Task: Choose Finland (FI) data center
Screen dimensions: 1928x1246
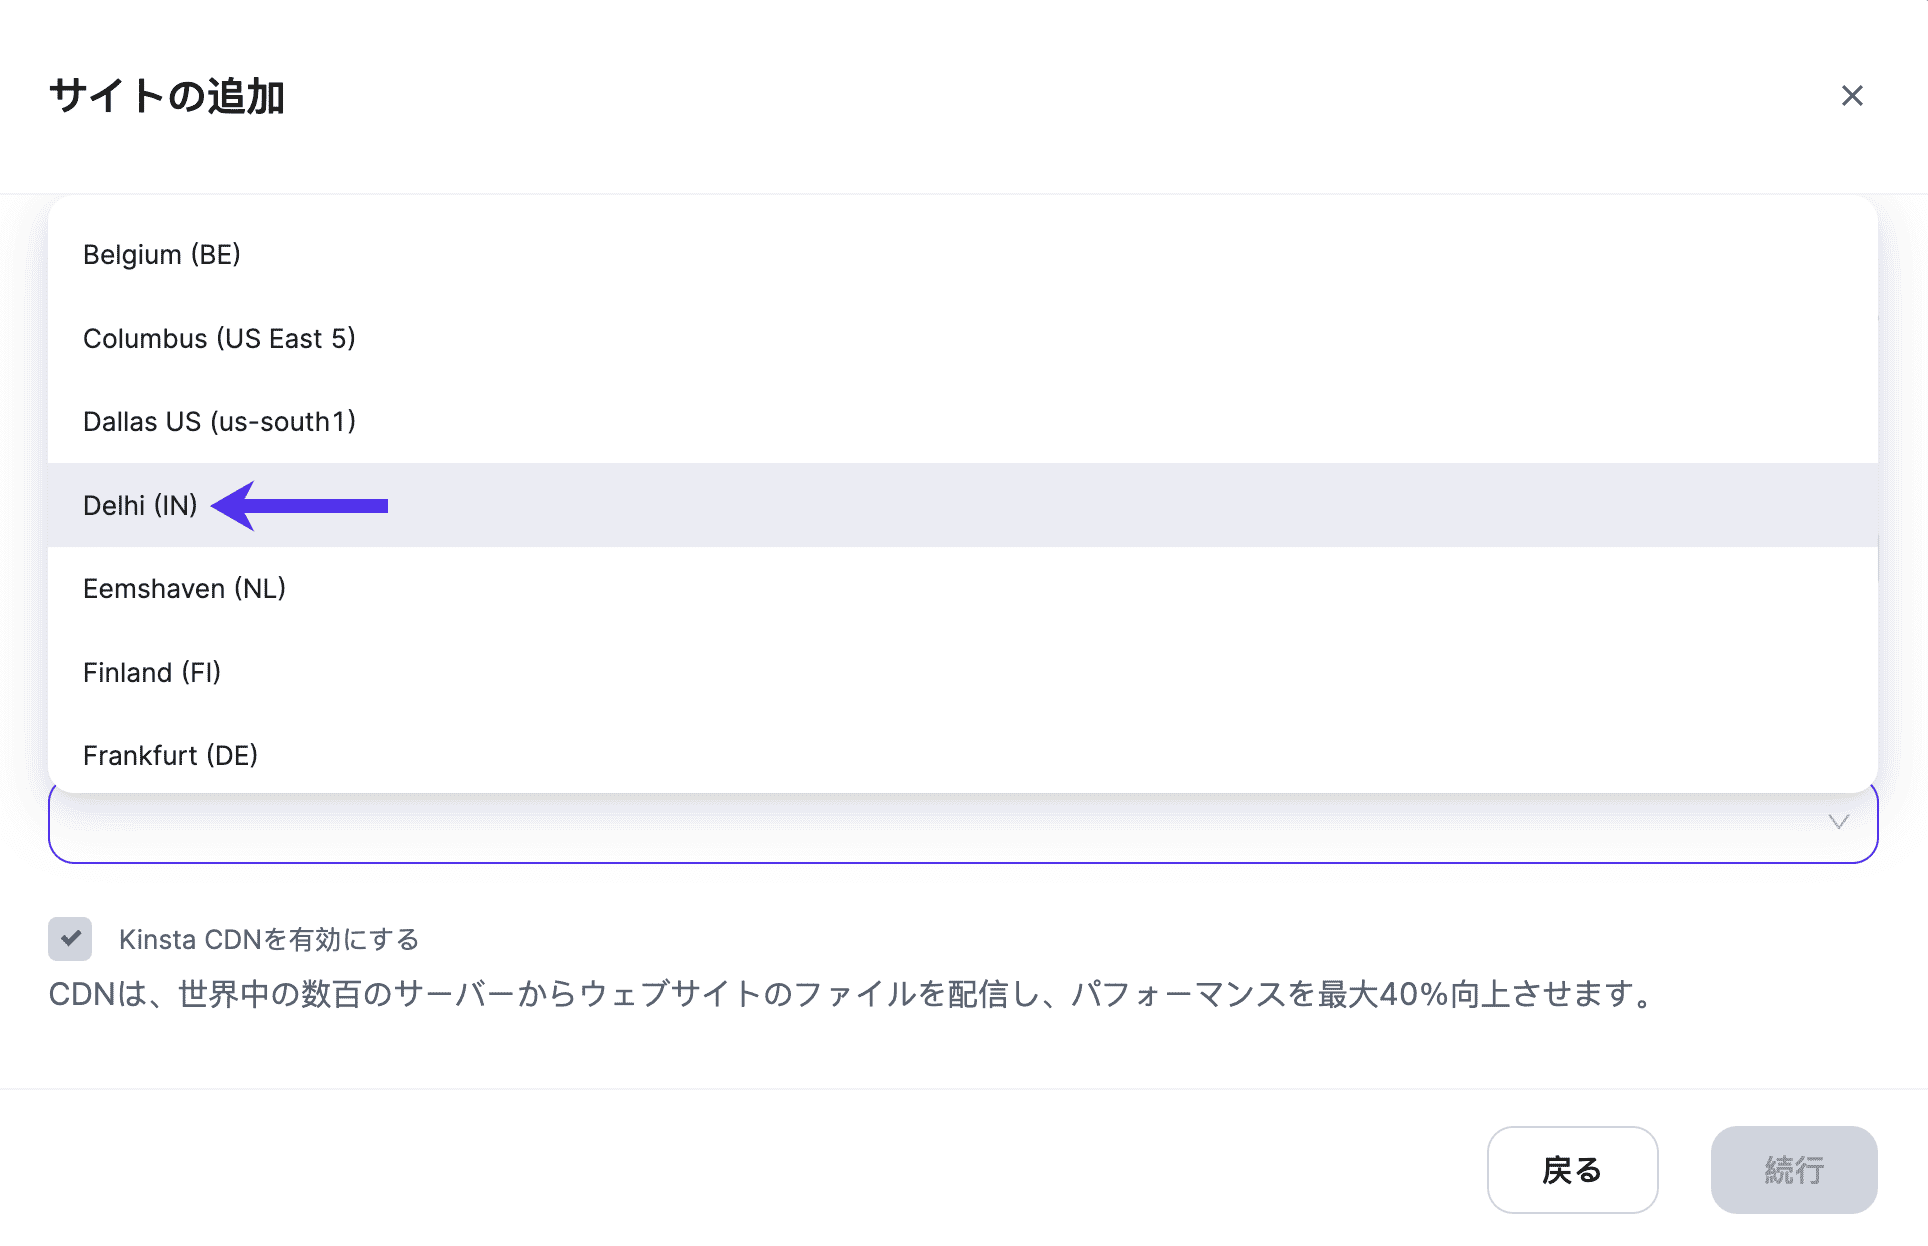Action: click(151, 672)
